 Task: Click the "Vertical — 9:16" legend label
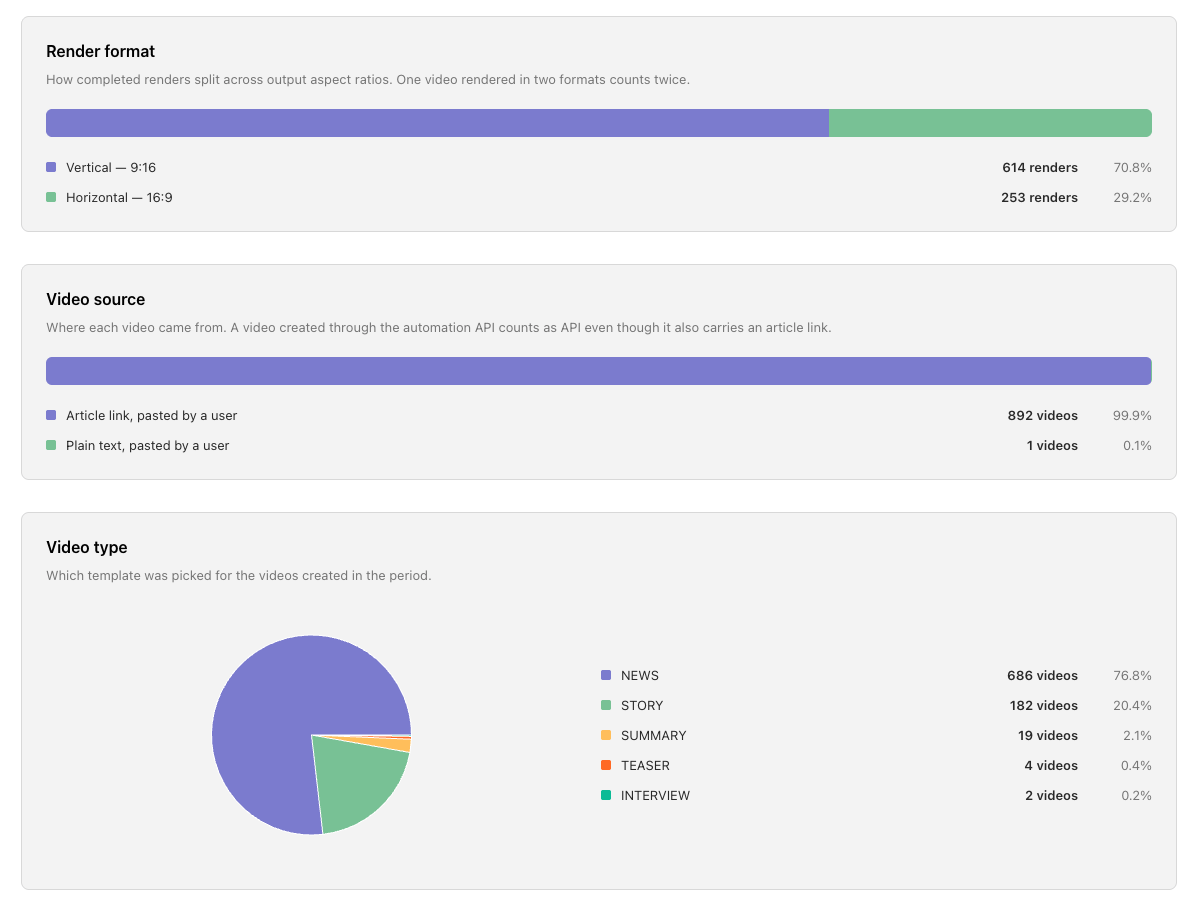111,167
